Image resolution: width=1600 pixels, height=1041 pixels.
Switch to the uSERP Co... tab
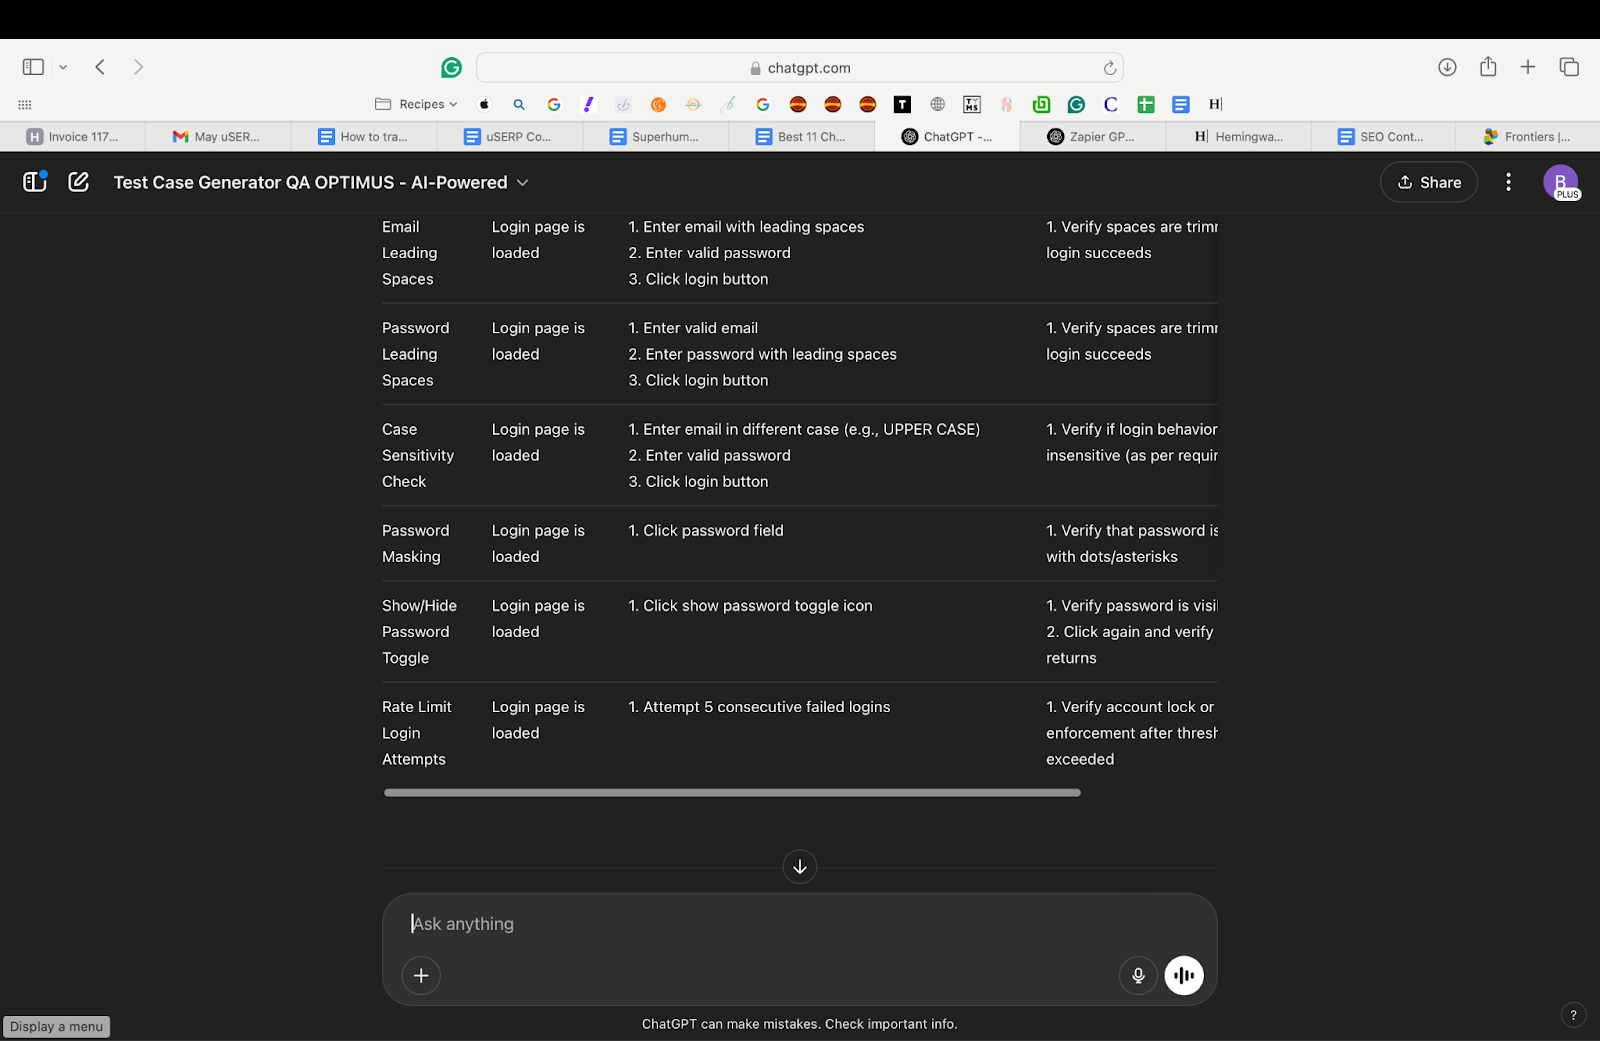click(x=510, y=136)
